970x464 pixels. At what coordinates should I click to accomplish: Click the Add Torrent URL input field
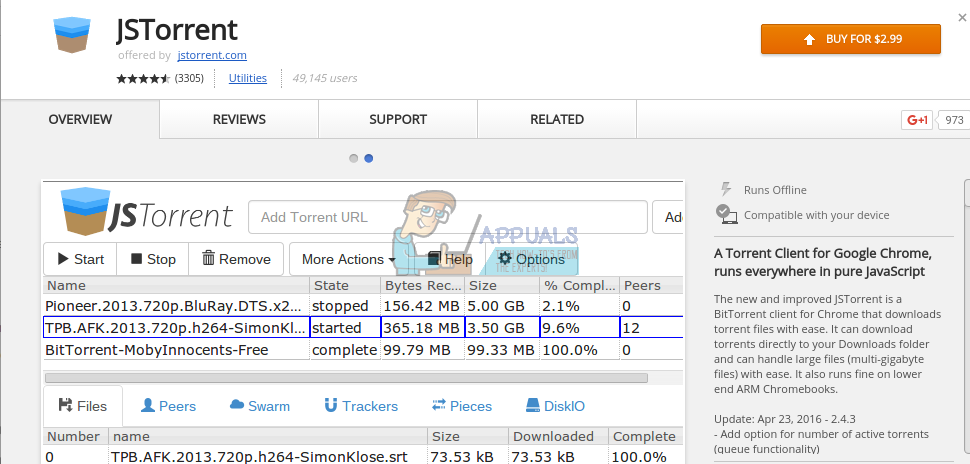[447, 217]
